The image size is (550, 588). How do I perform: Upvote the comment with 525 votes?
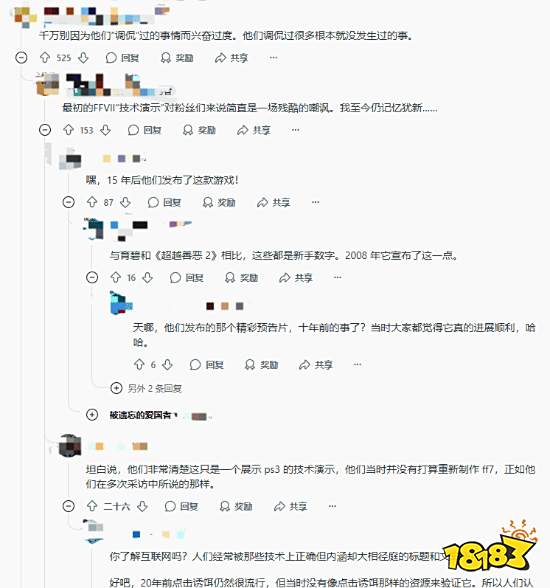(45, 58)
